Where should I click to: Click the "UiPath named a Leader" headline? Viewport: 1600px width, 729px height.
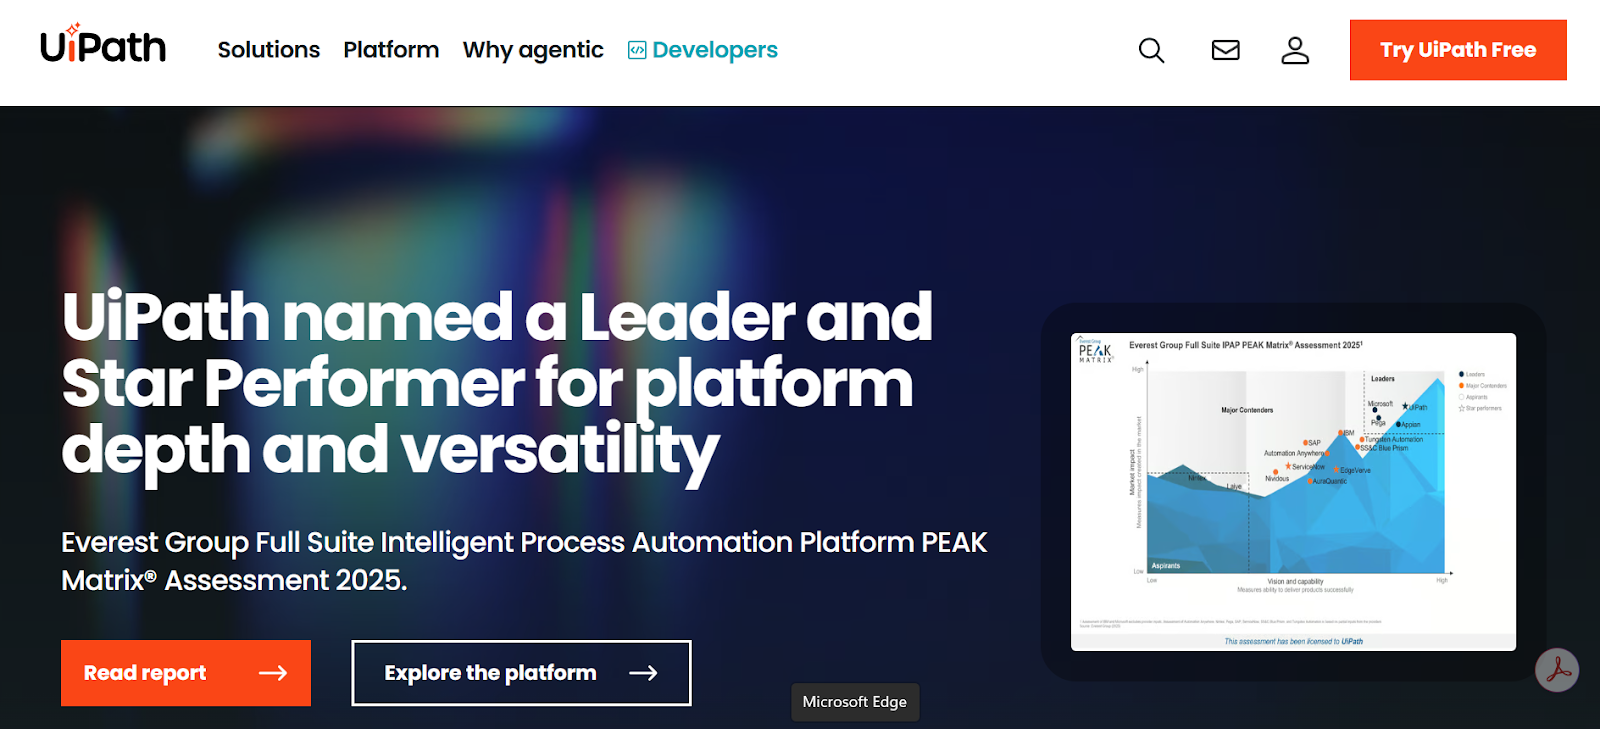(x=497, y=383)
